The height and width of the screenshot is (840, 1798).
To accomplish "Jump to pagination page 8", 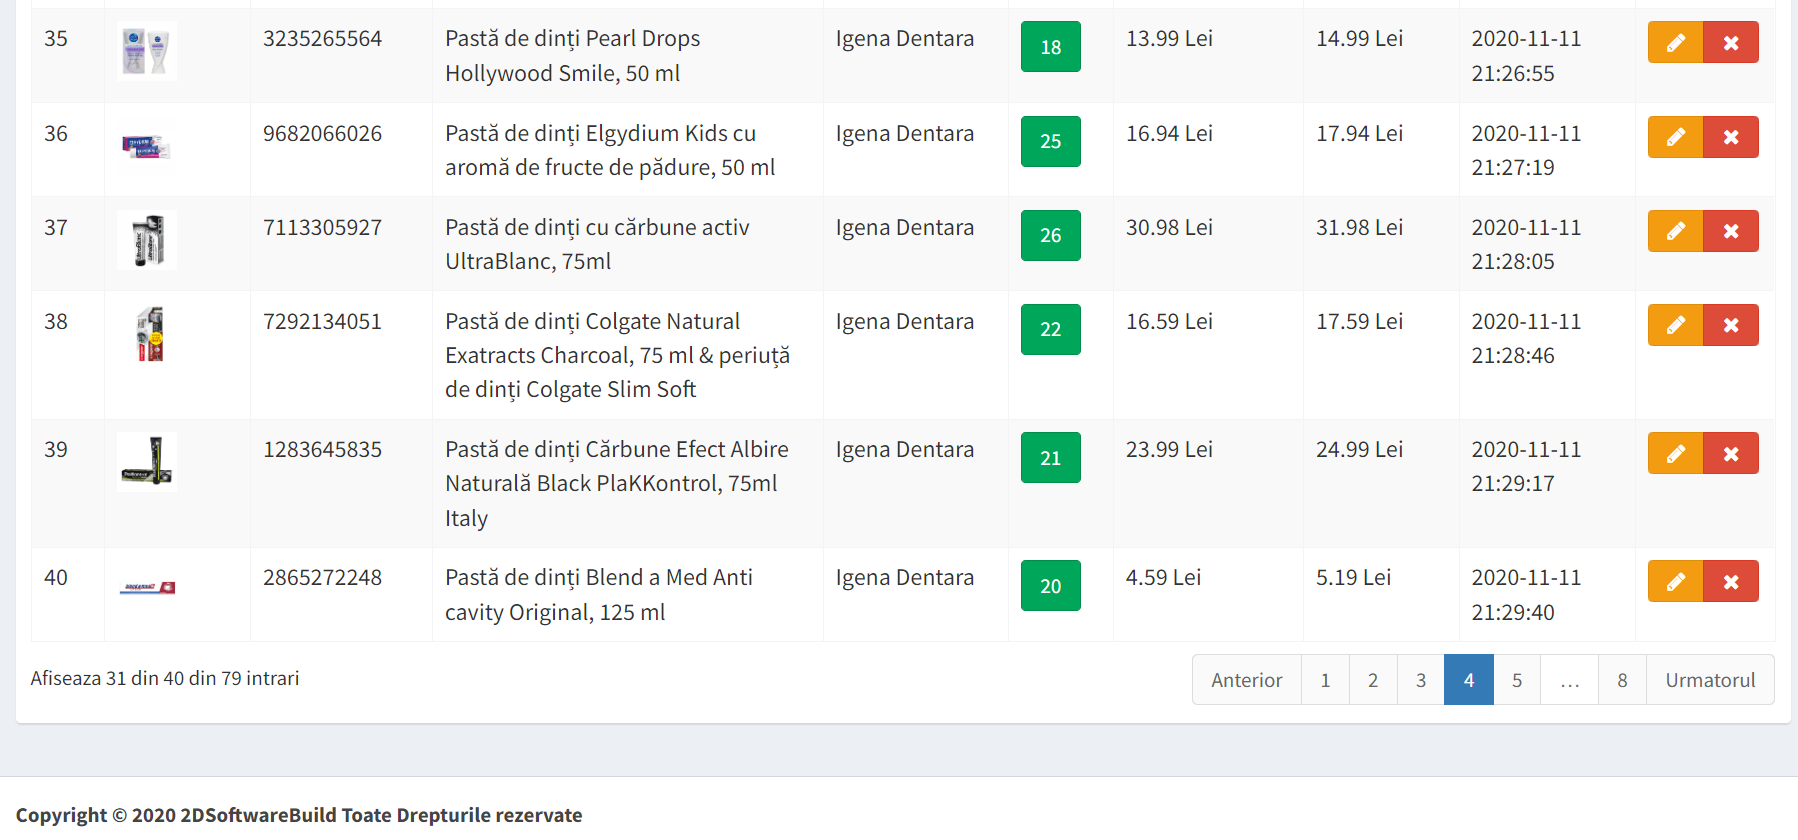I will pos(1622,680).
